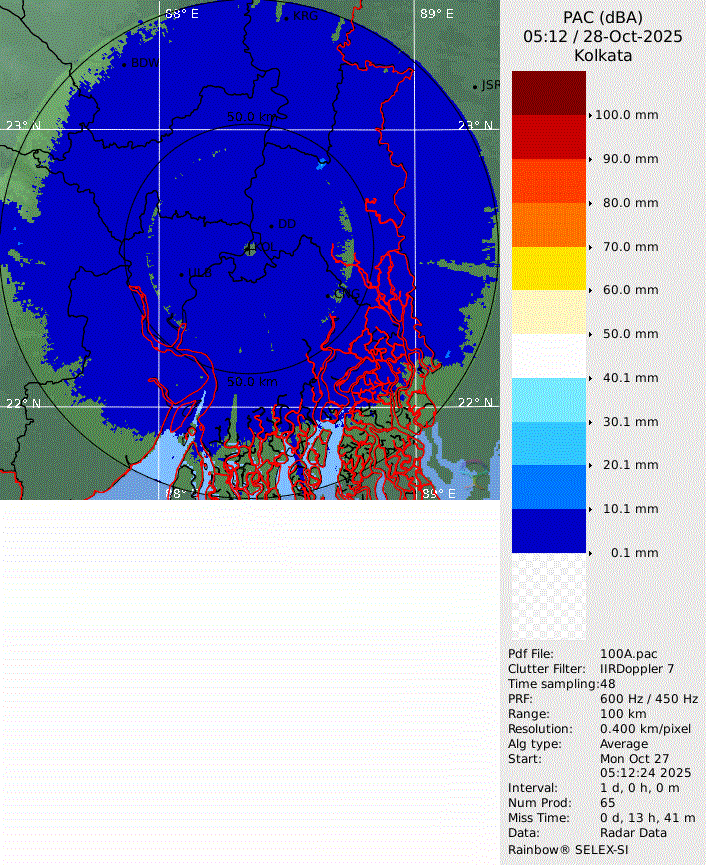The width and height of the screenshot is (706, 865).
Task: Select the white 40.1 mm legend swatch
Action: pyautogui.click(x=548, y=356)
